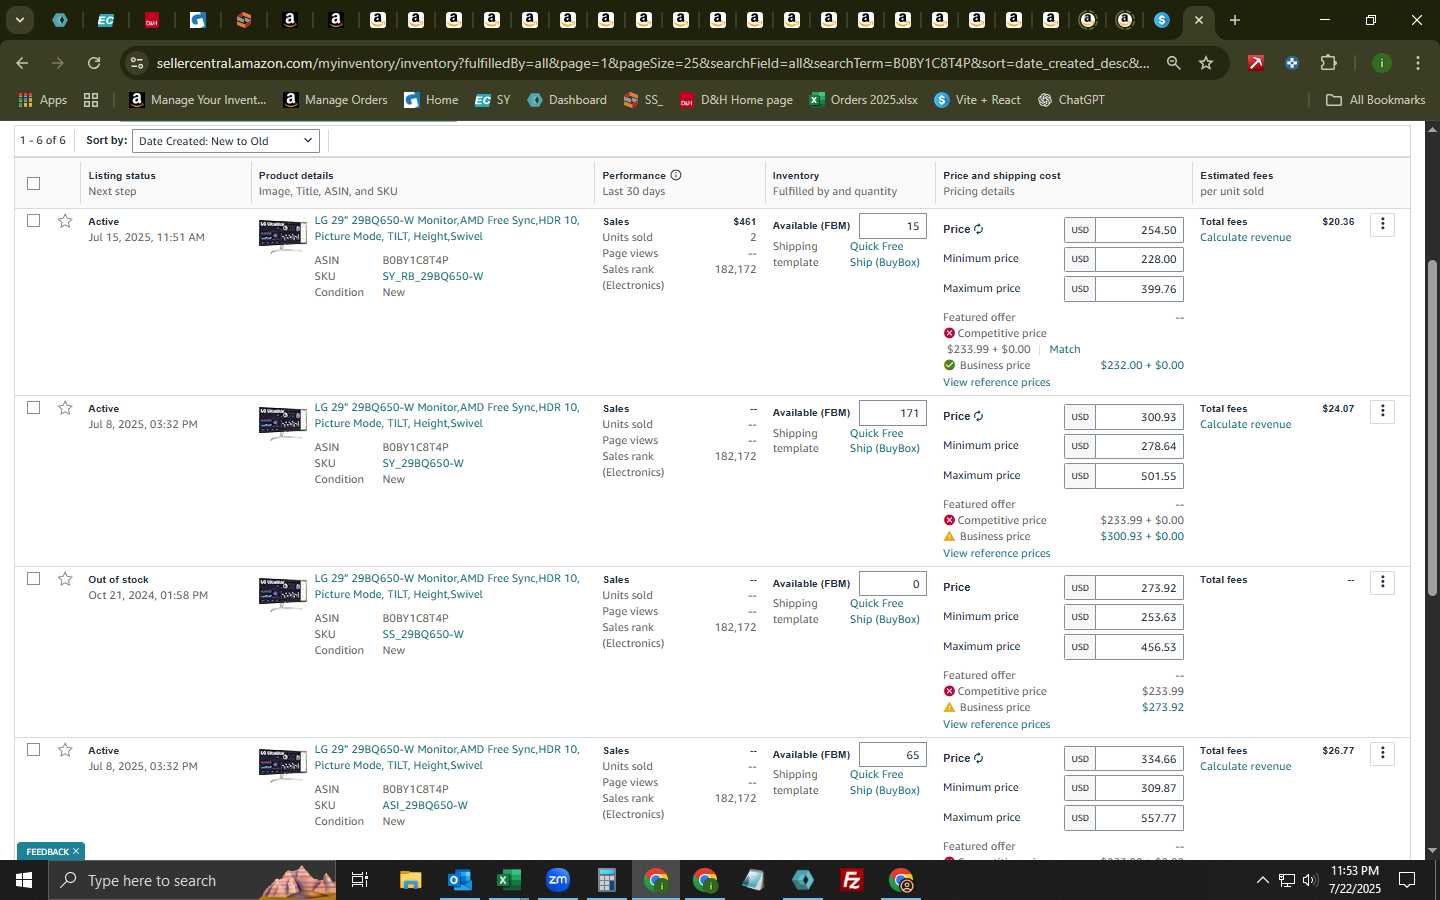Open Excel from the taskbar

pos(508,880)
